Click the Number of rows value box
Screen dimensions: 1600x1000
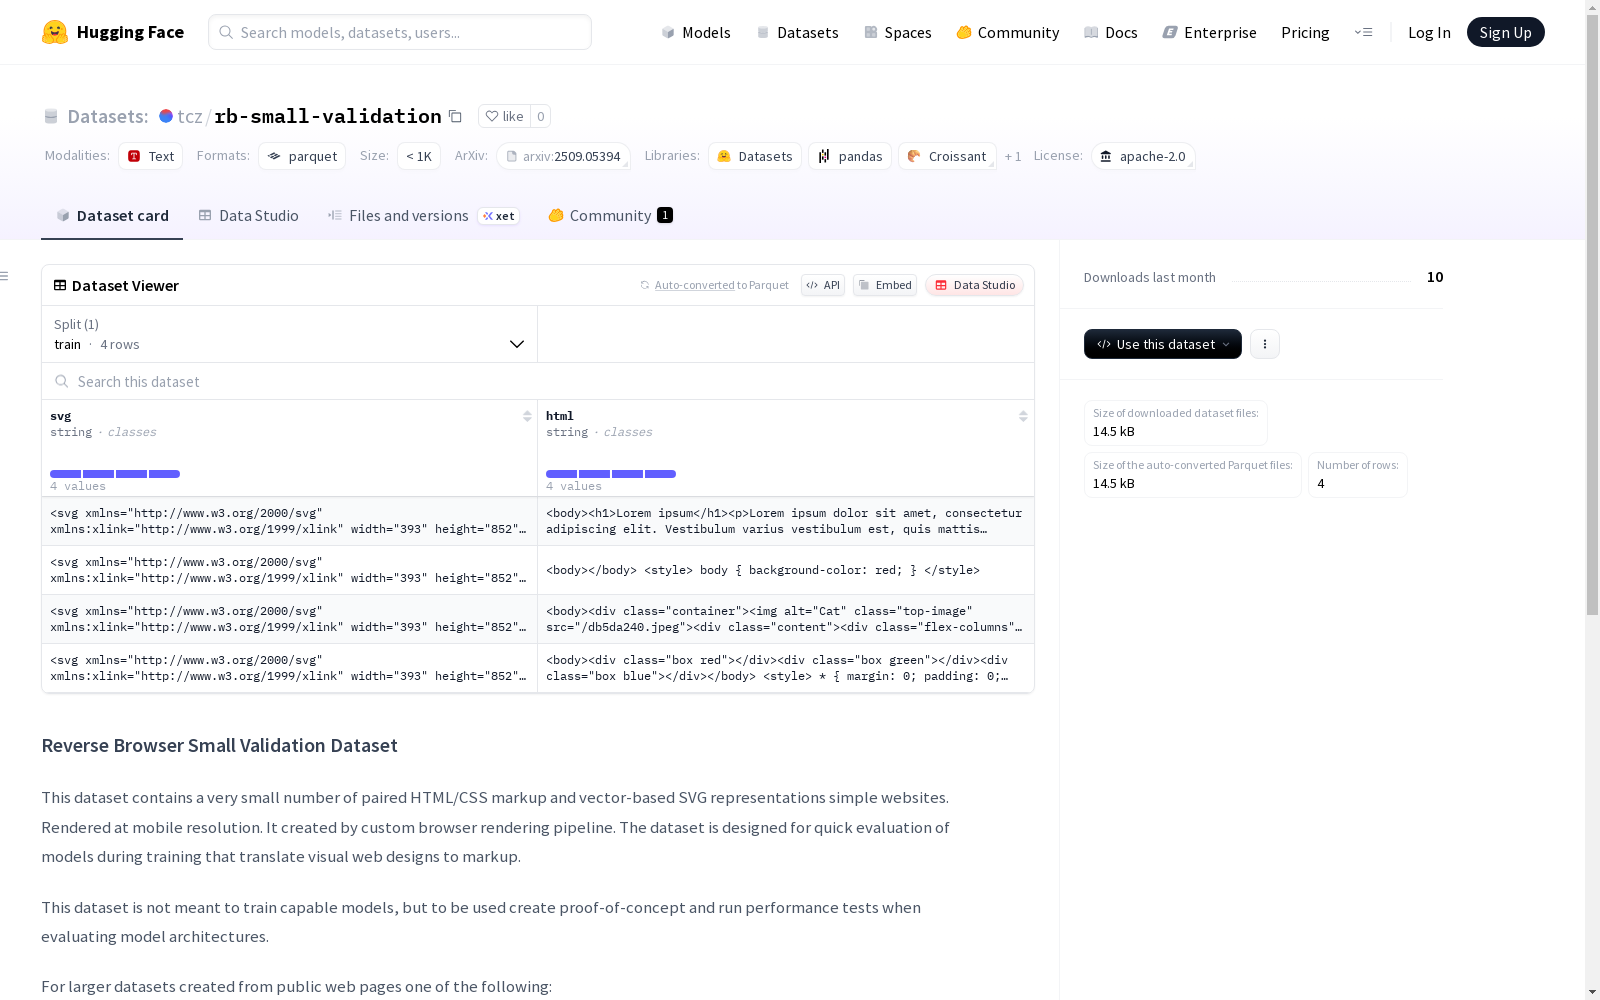point(1357,475)
